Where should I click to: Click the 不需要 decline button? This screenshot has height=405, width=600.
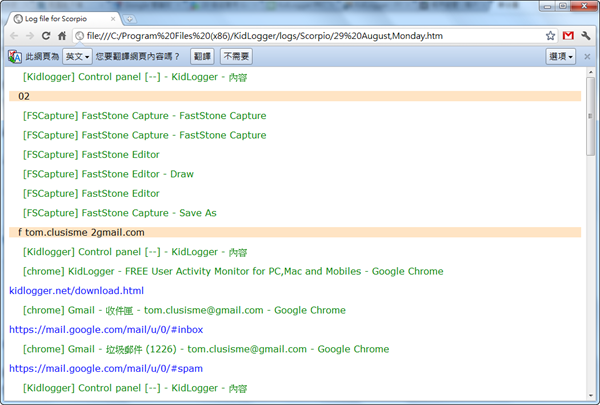coord(236,57)
